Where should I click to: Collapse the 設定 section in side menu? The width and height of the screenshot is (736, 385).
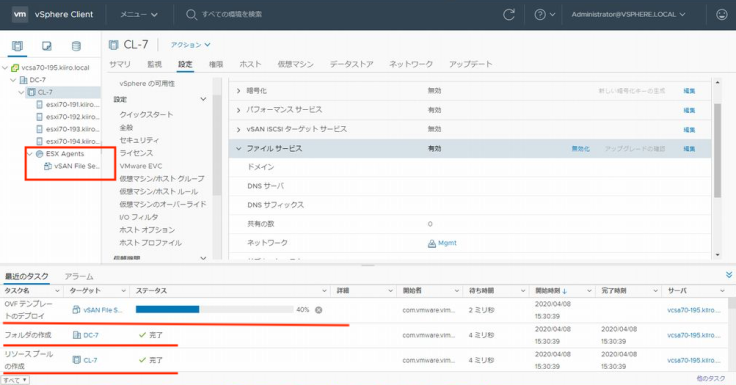203,99
